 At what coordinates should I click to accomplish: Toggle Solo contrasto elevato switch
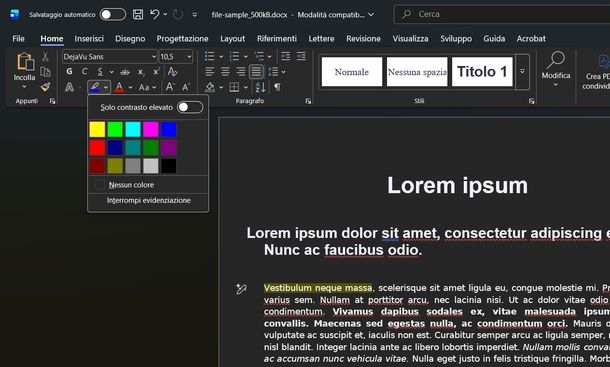click(x=190, y=107)
